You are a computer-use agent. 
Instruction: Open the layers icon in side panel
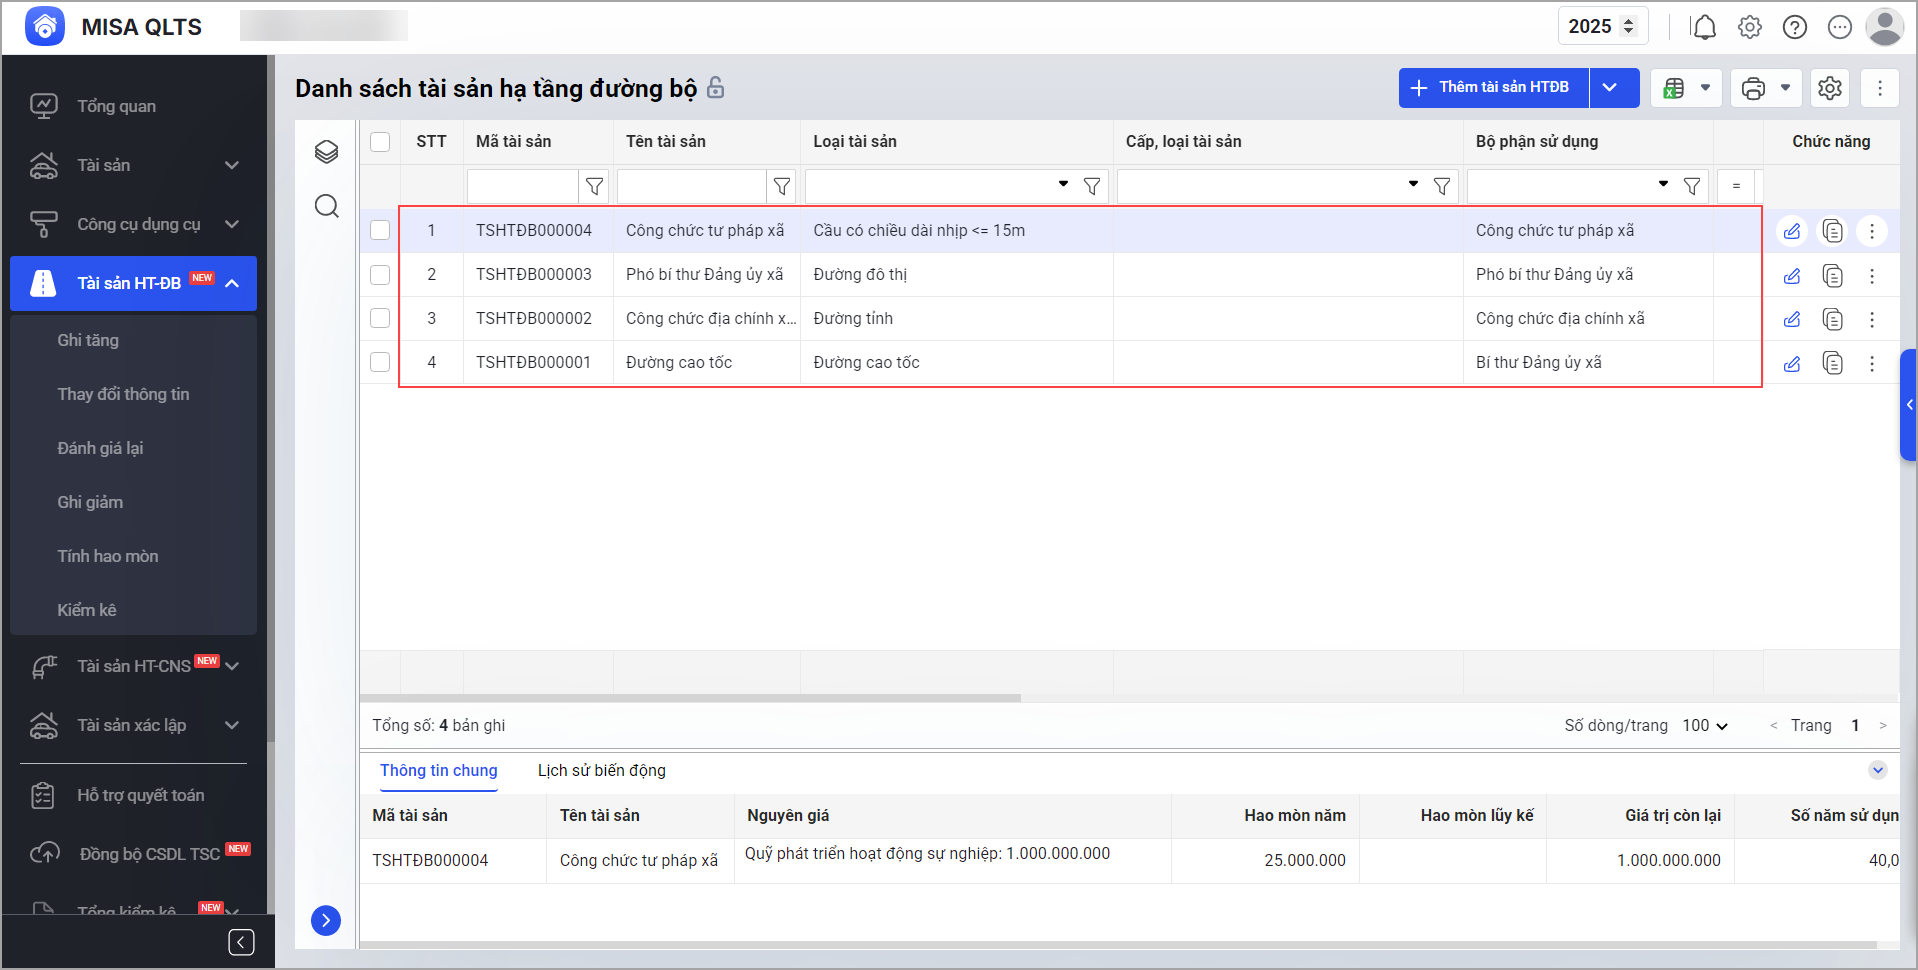point(327,152)
